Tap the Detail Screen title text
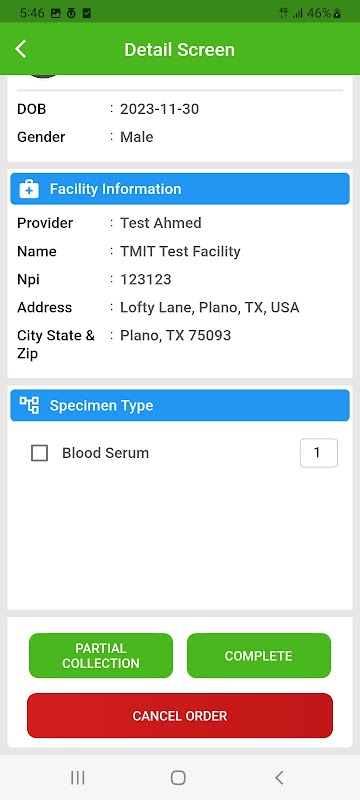 [179, 50]
